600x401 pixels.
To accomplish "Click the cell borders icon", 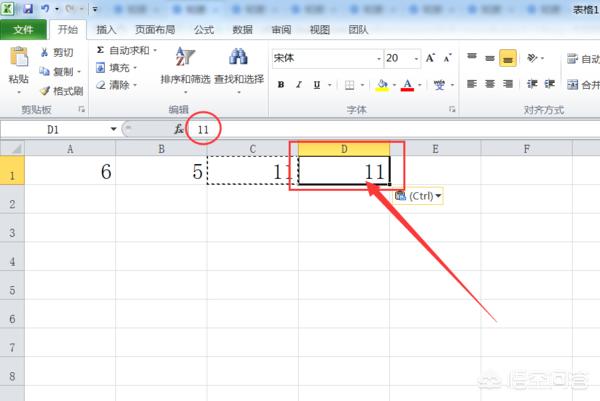I will (x=349, y=85).
